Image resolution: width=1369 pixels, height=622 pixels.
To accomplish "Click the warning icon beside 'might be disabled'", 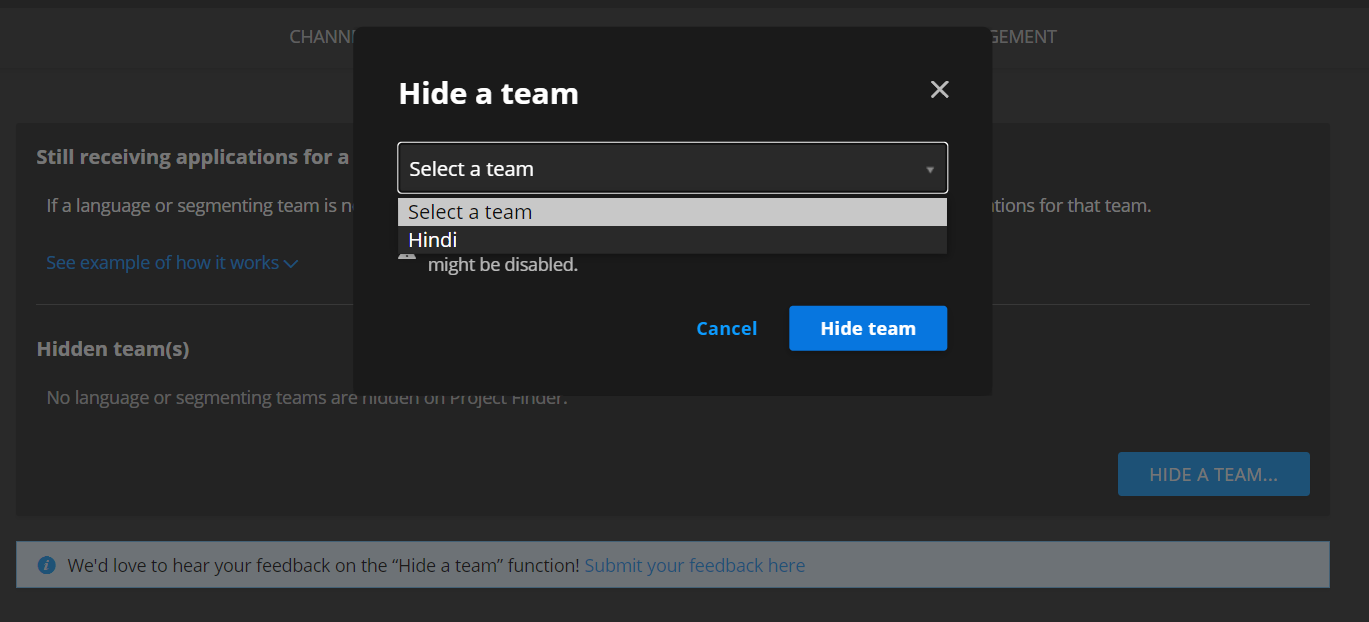I will click(x=407, y=257).
